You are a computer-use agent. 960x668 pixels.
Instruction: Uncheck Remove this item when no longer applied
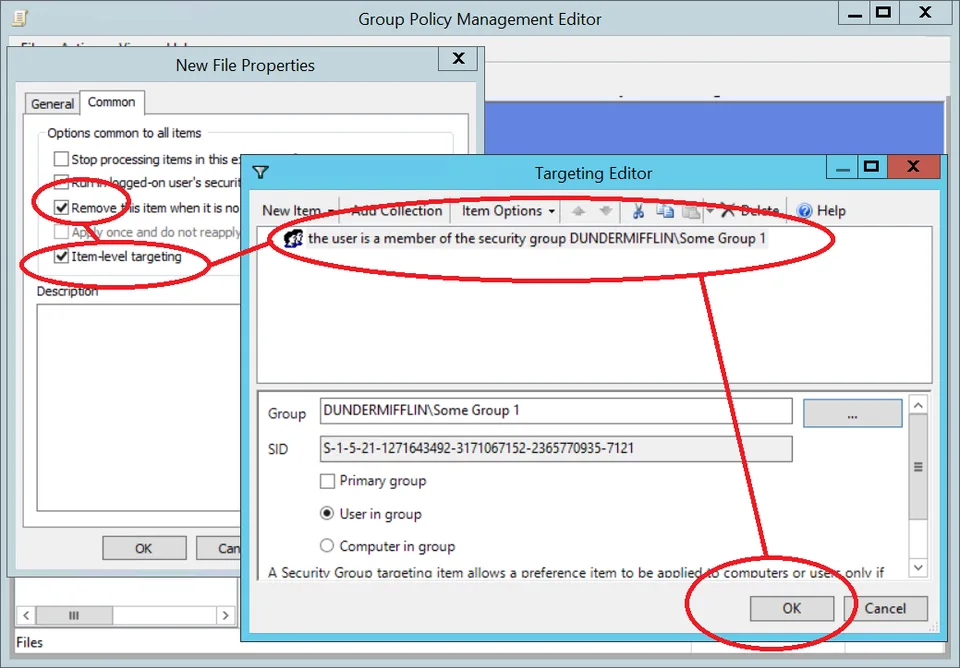click(x=61, y=208)
